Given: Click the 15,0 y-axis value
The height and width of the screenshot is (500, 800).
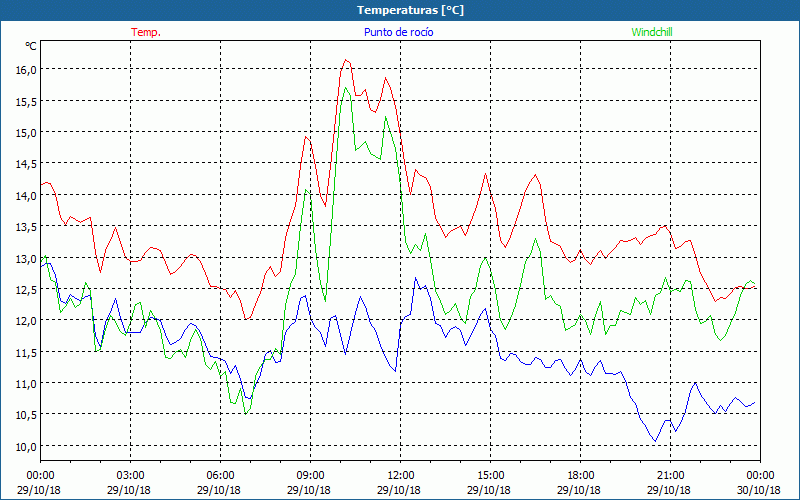Looking at the screenshot, I should [x=26, y=133].
